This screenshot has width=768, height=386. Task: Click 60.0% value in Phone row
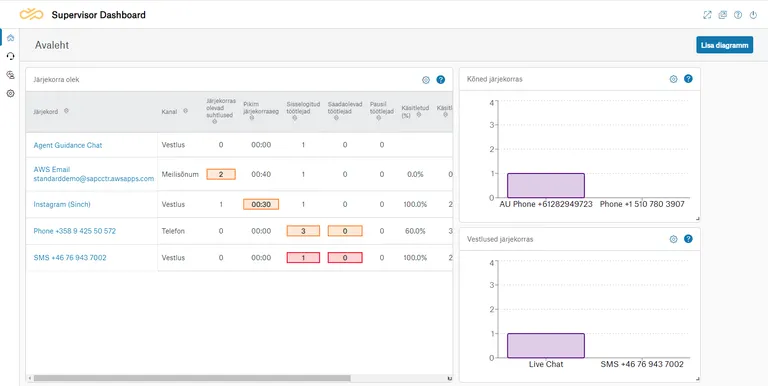pyautogui.click(x=414, y=231)
